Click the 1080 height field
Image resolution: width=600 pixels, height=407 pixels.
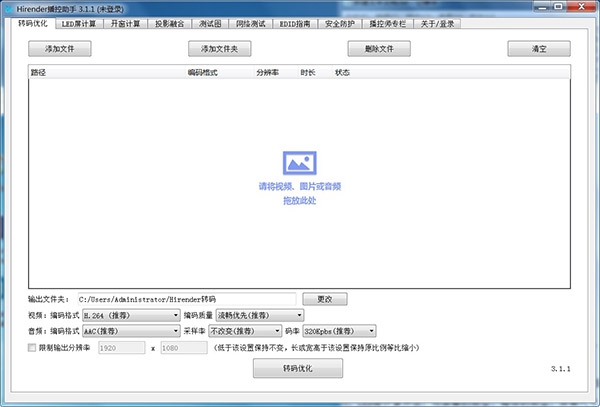click(184, 348)
